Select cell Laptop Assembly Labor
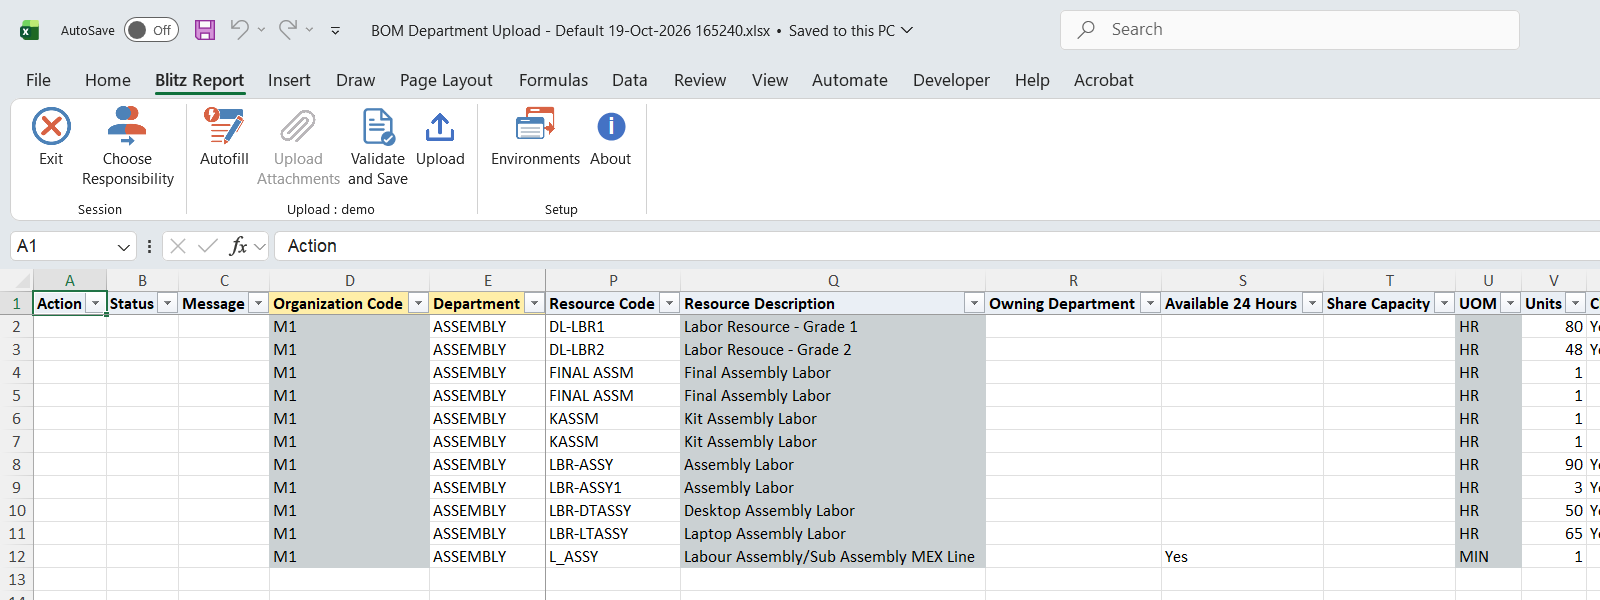Screen dimensions: 1600x600 click(x=833, y=534)
